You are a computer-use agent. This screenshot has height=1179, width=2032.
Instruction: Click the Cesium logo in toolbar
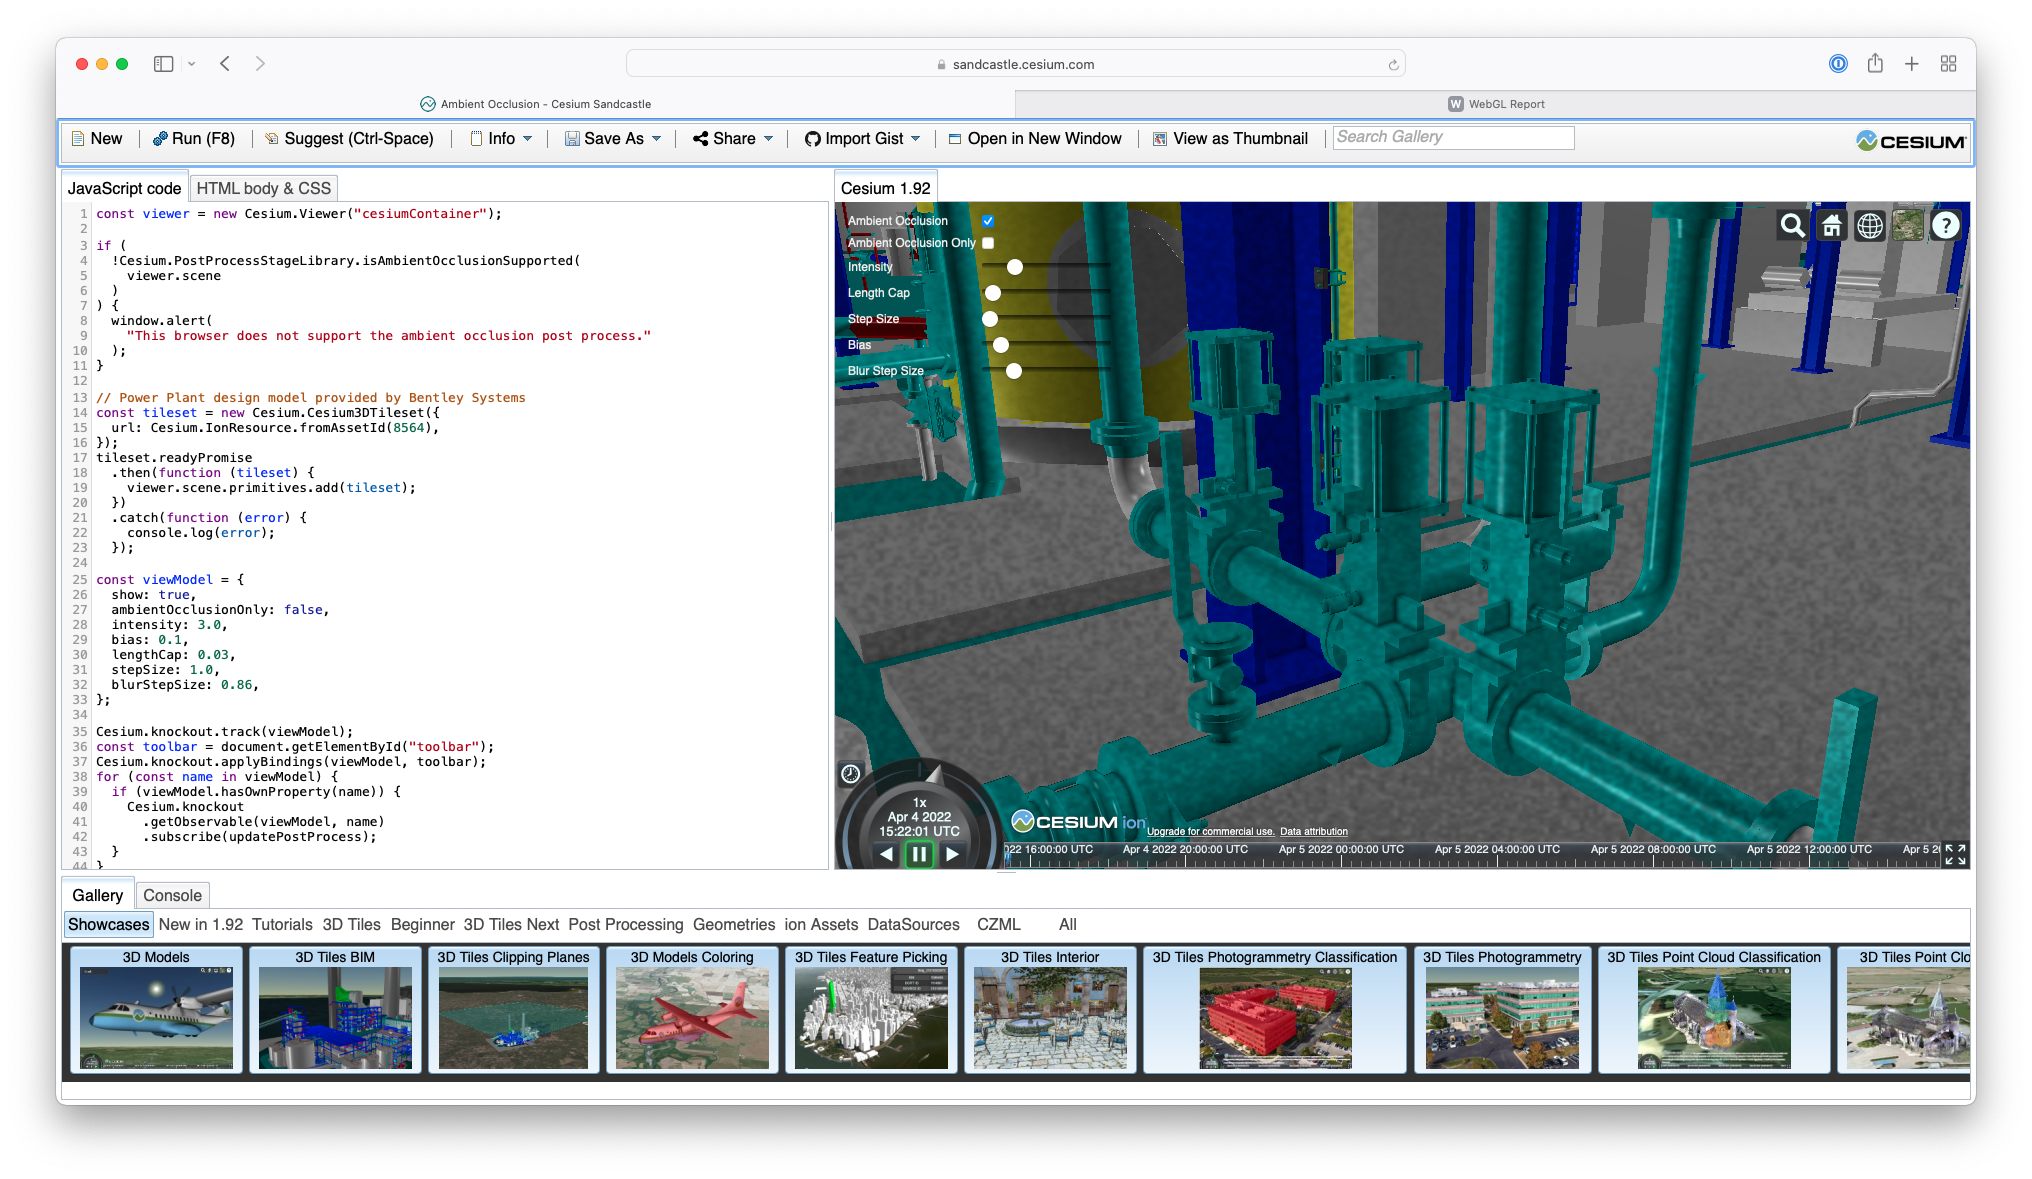[x=1910, y=141]
